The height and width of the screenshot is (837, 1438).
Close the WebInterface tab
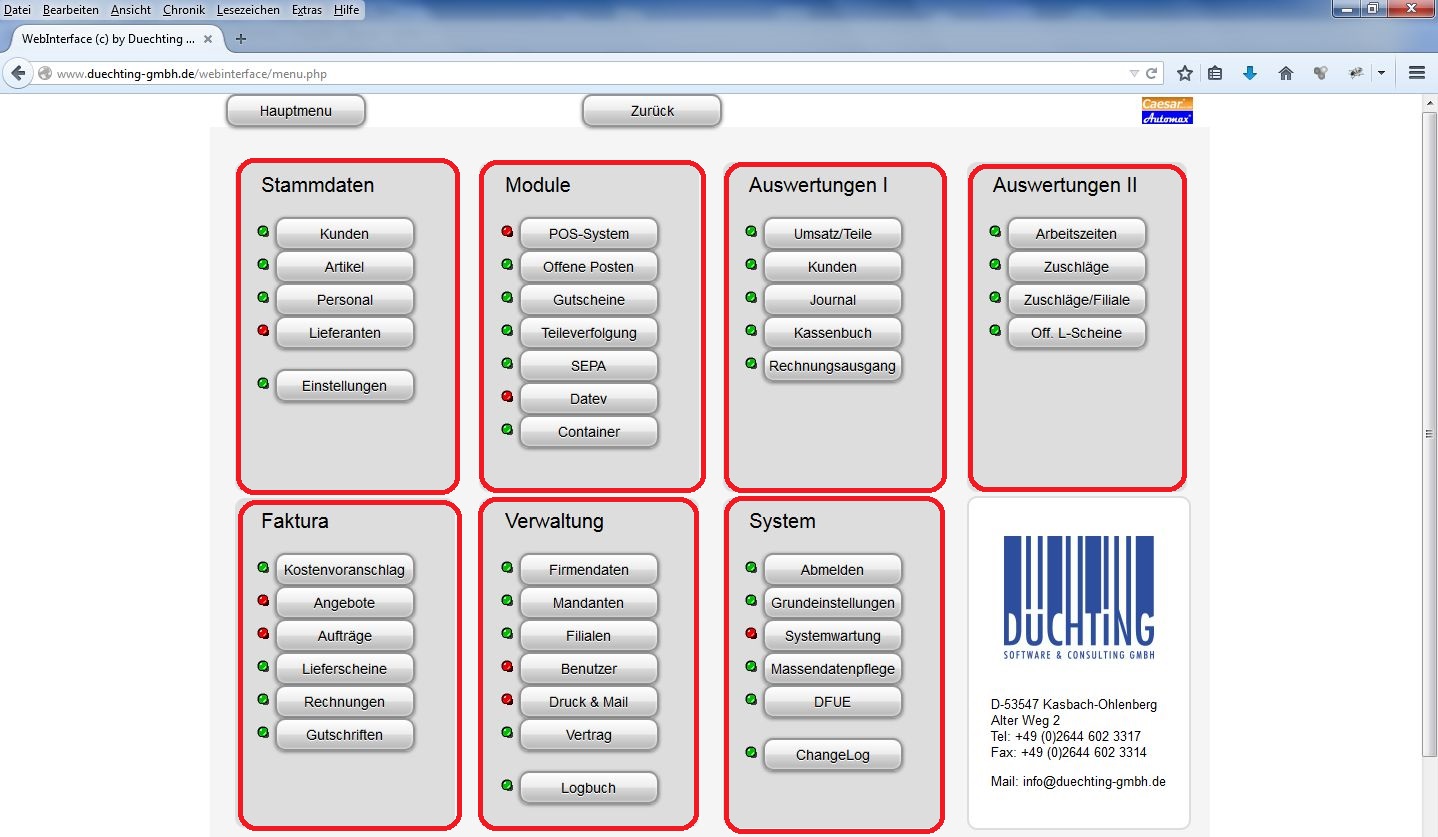pyautogui.click(x=208, y=39)
